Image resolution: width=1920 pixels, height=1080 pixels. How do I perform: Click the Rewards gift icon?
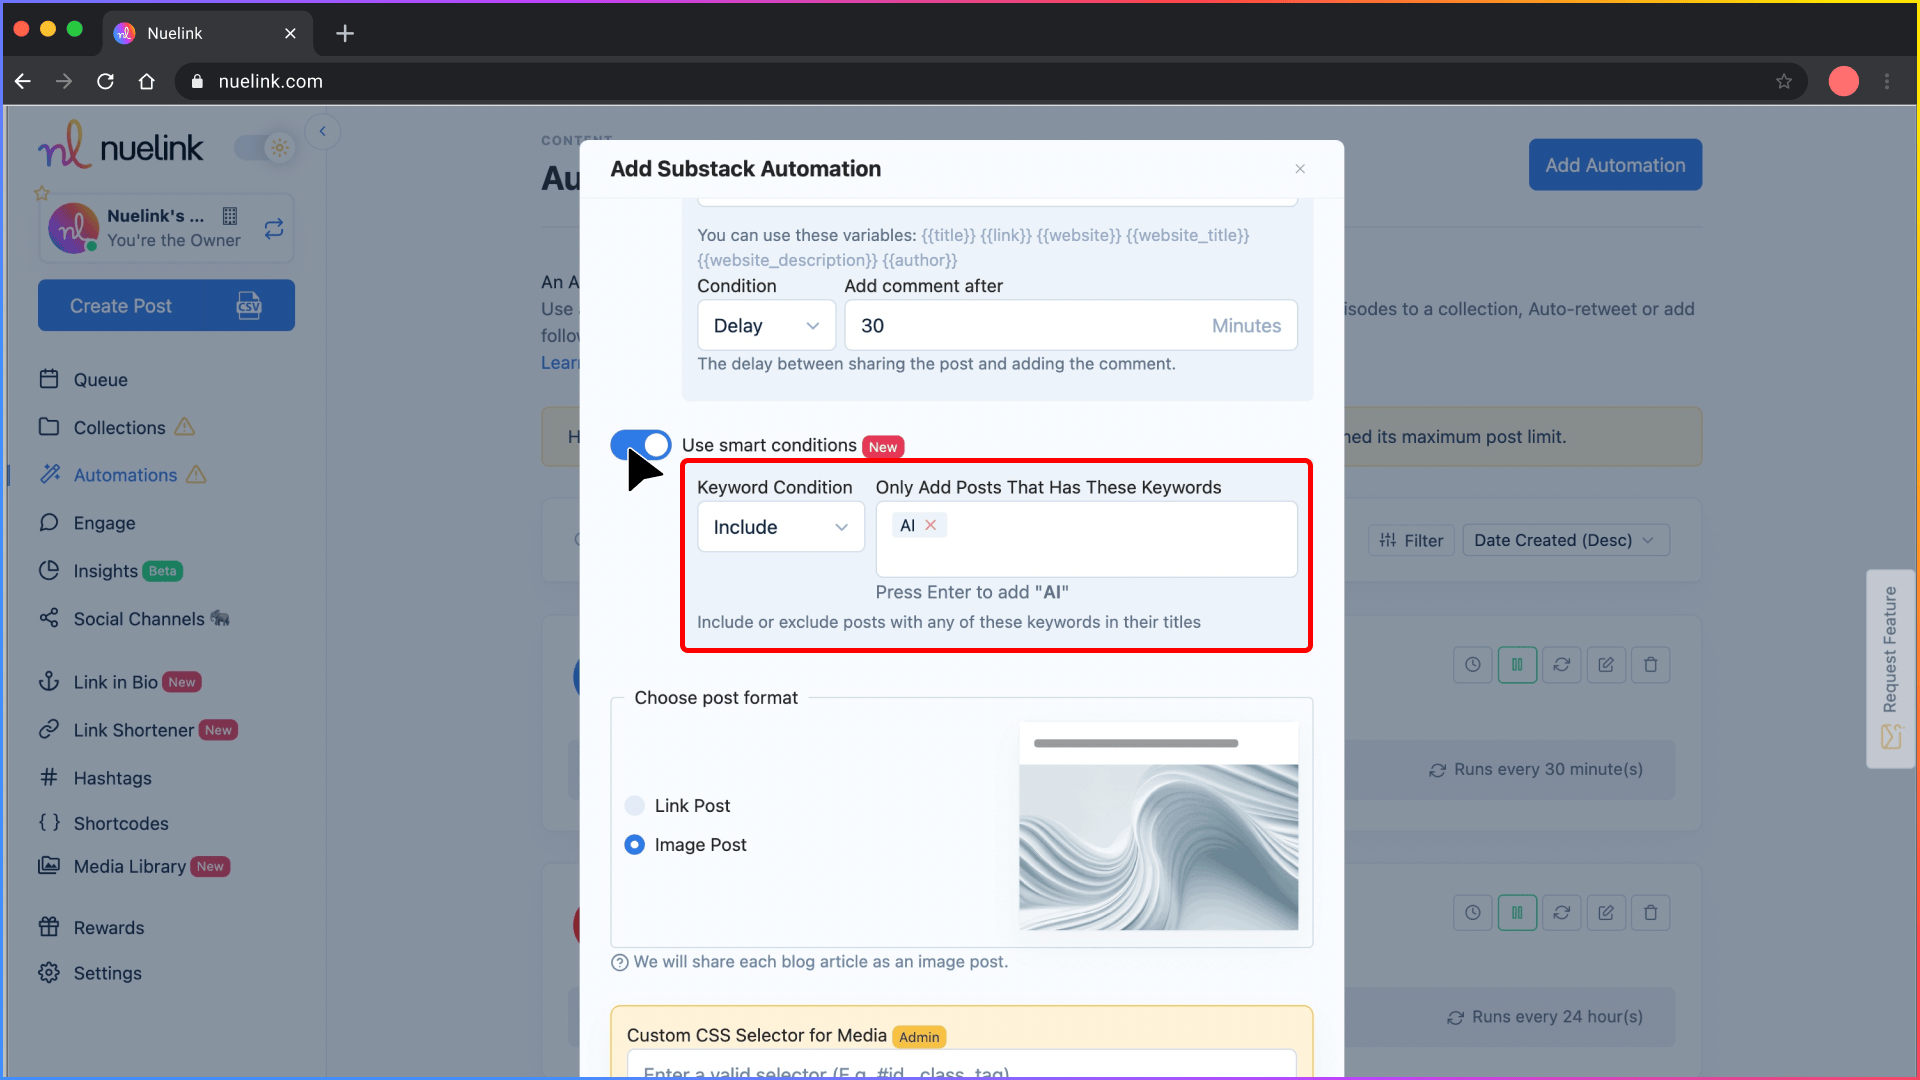49,927
